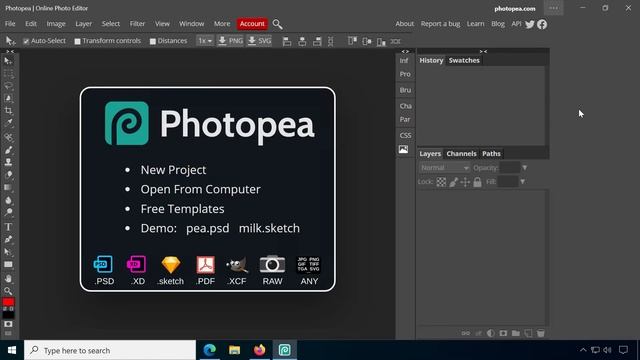Toggle lock image pixels brush icon
This screenshot has height=360, width=640.
pyautogui.click(x=453, y=182)
